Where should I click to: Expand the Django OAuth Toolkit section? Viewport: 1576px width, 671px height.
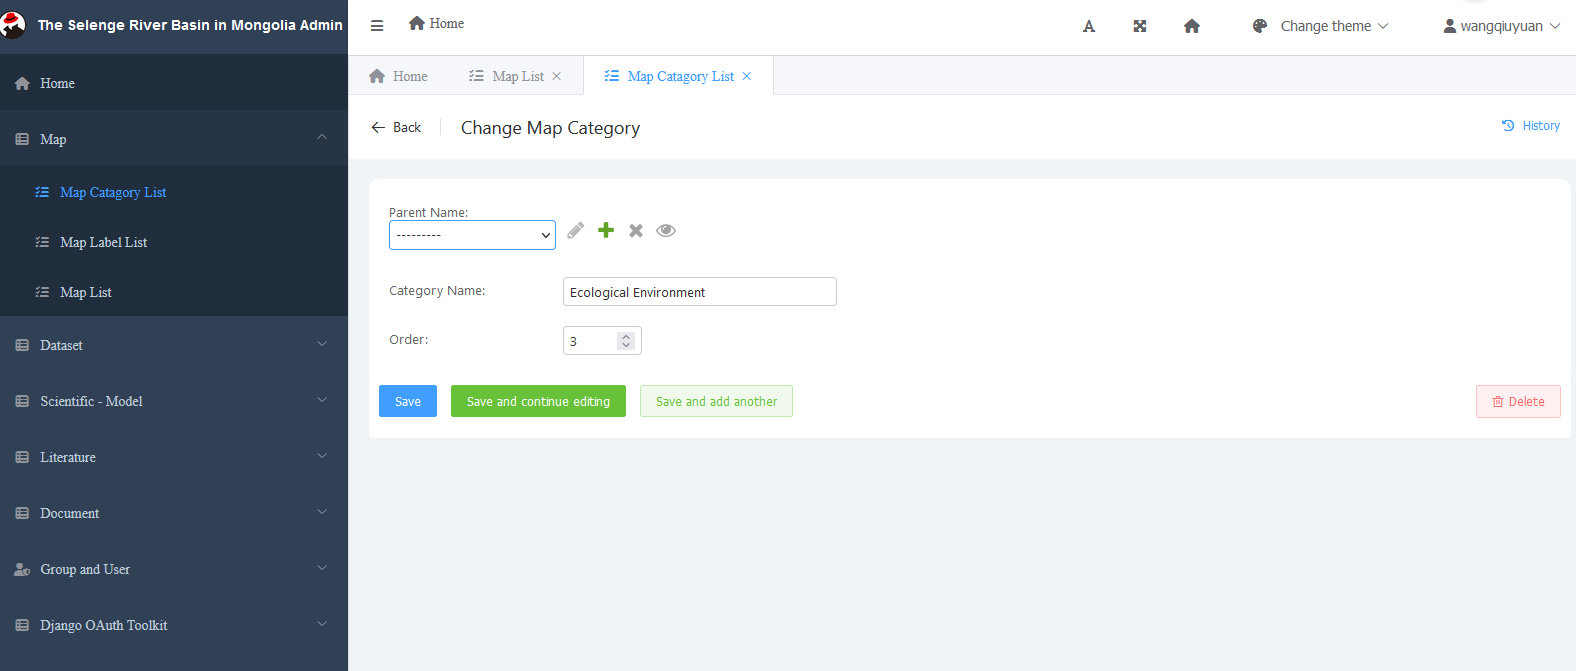pyautogui.click(x=174, y=625)
